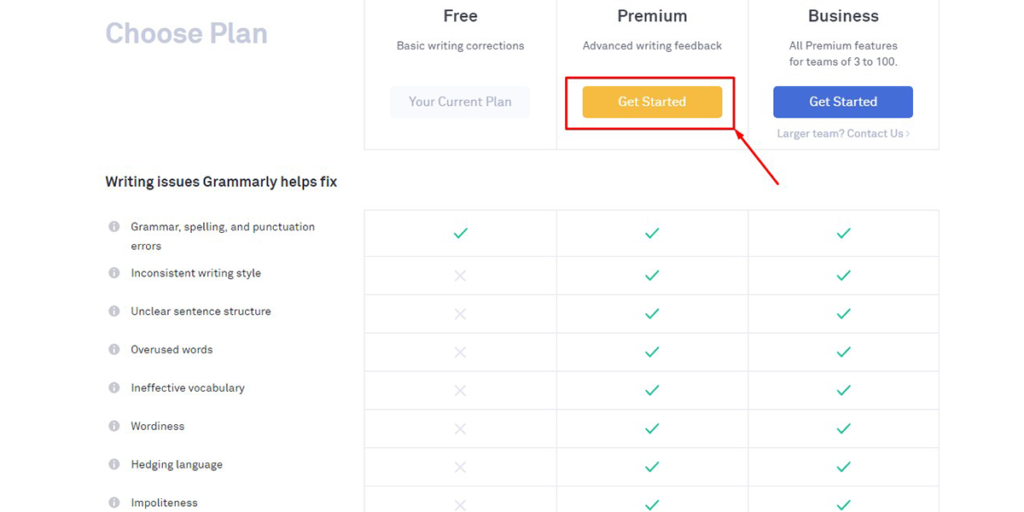
Task: Click info icon next to Inconsistent writing style
Action: click(114, 273)
